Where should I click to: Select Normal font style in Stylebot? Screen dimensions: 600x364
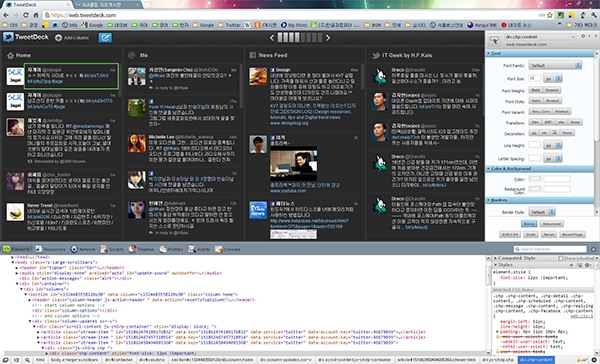click(x=552, y=101)
